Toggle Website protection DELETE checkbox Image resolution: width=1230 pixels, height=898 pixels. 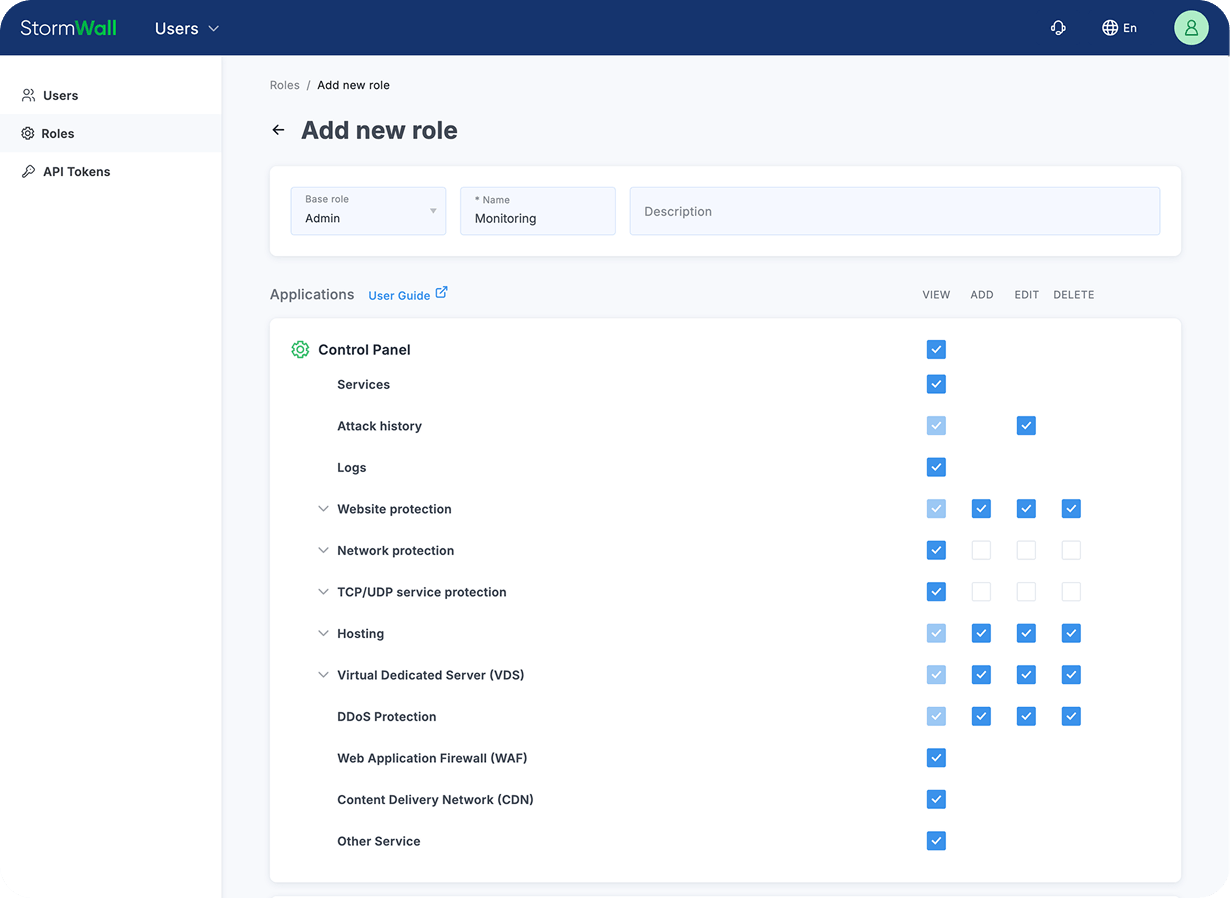pyautogui.click(x=1071, y=509)
